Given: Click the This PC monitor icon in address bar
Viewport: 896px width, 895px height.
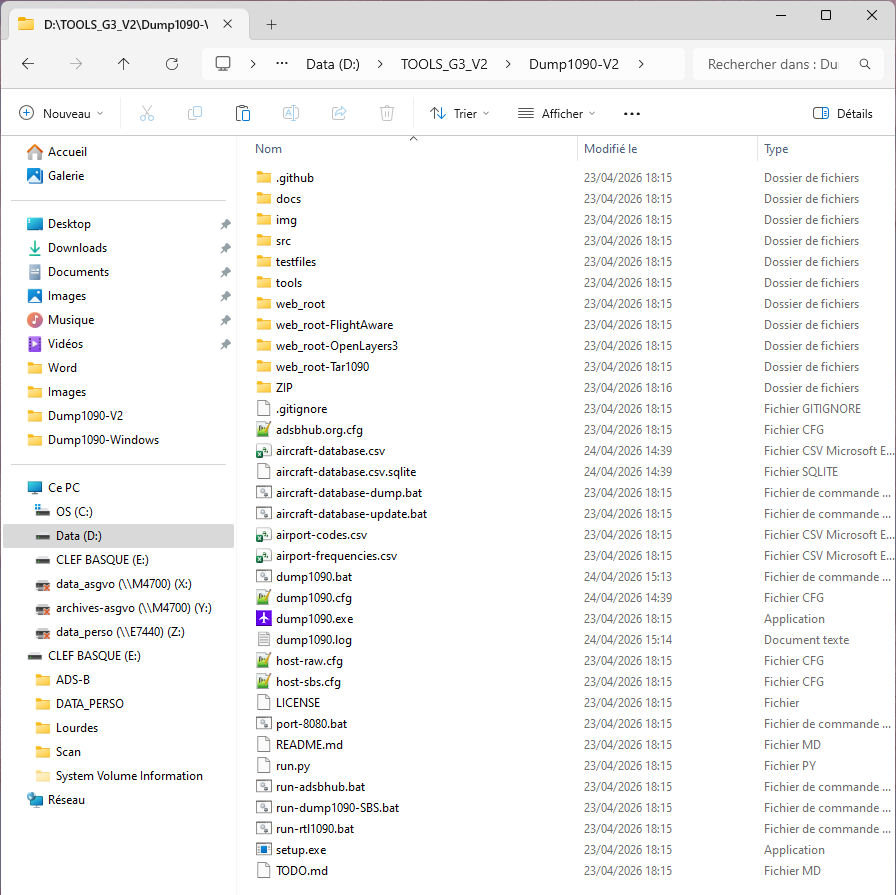Looking at the screenshot, I should 223,63.
